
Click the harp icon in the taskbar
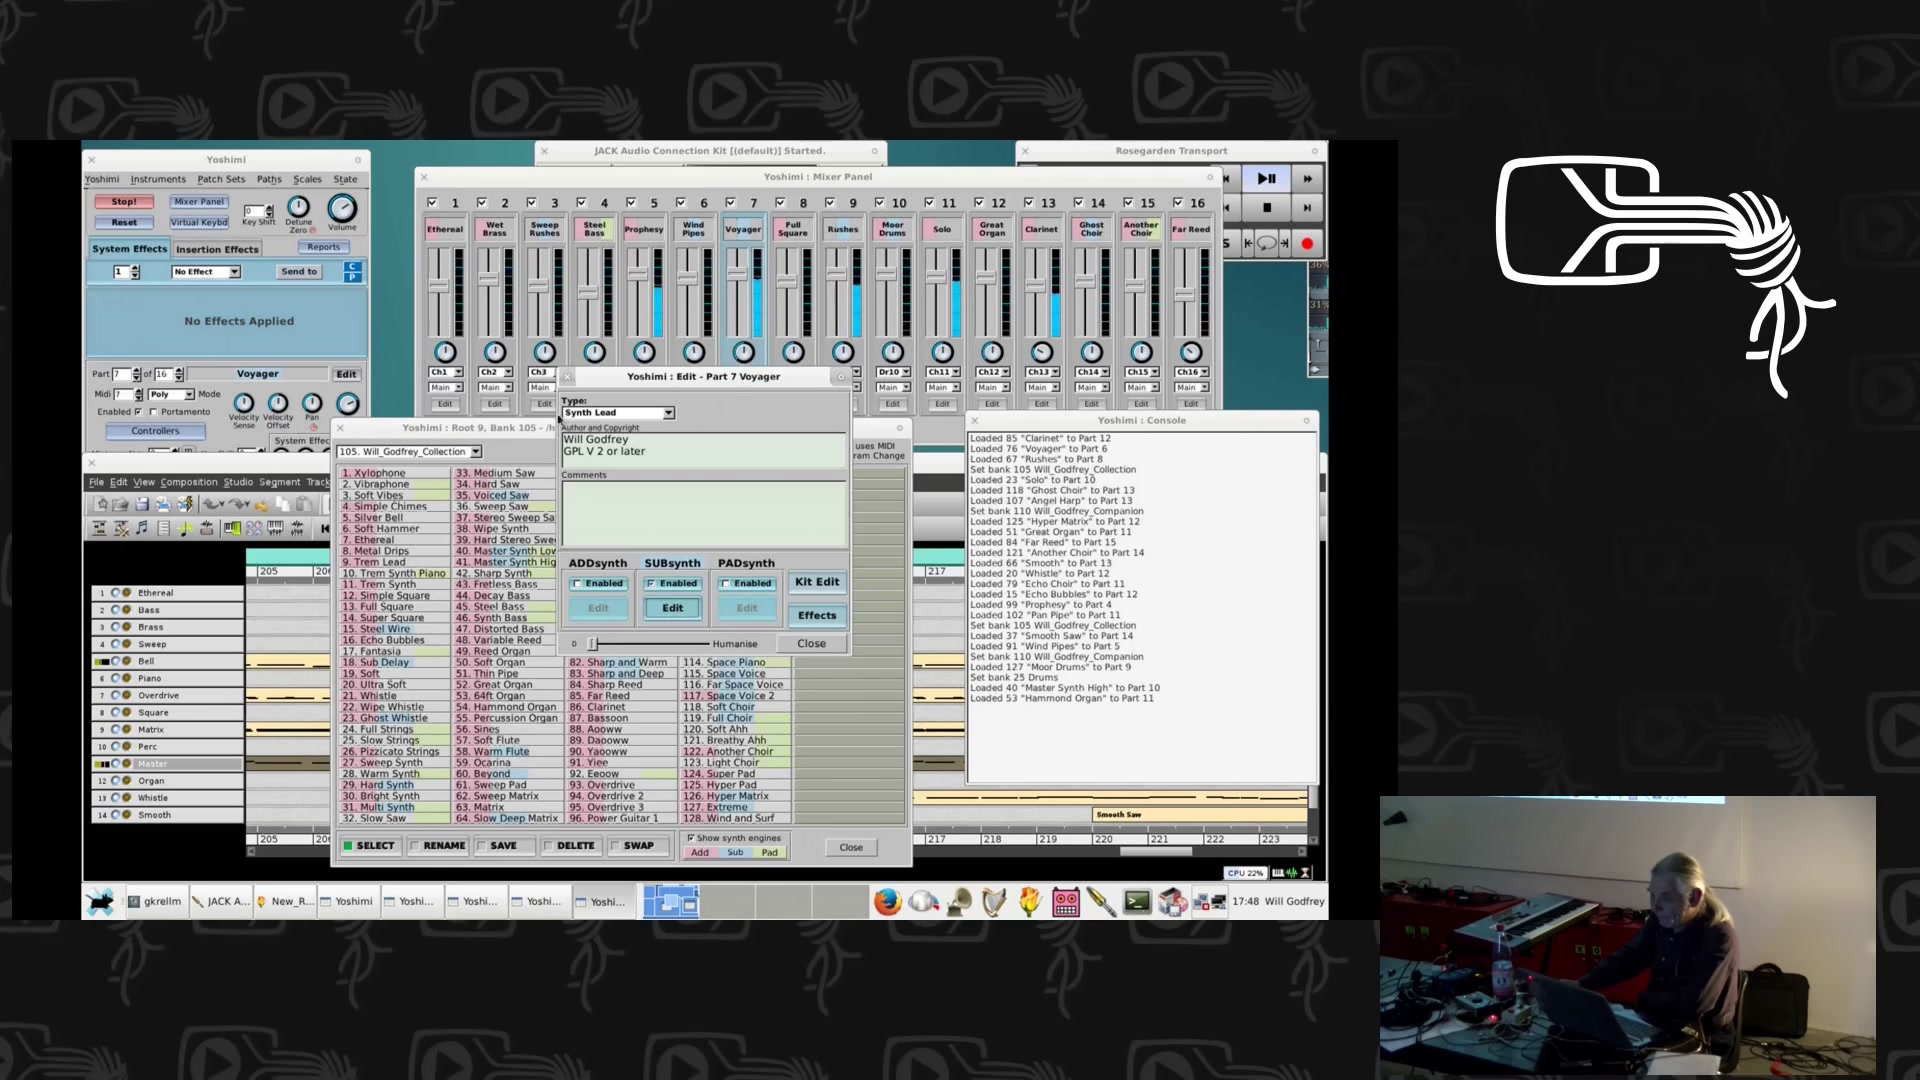994,902
